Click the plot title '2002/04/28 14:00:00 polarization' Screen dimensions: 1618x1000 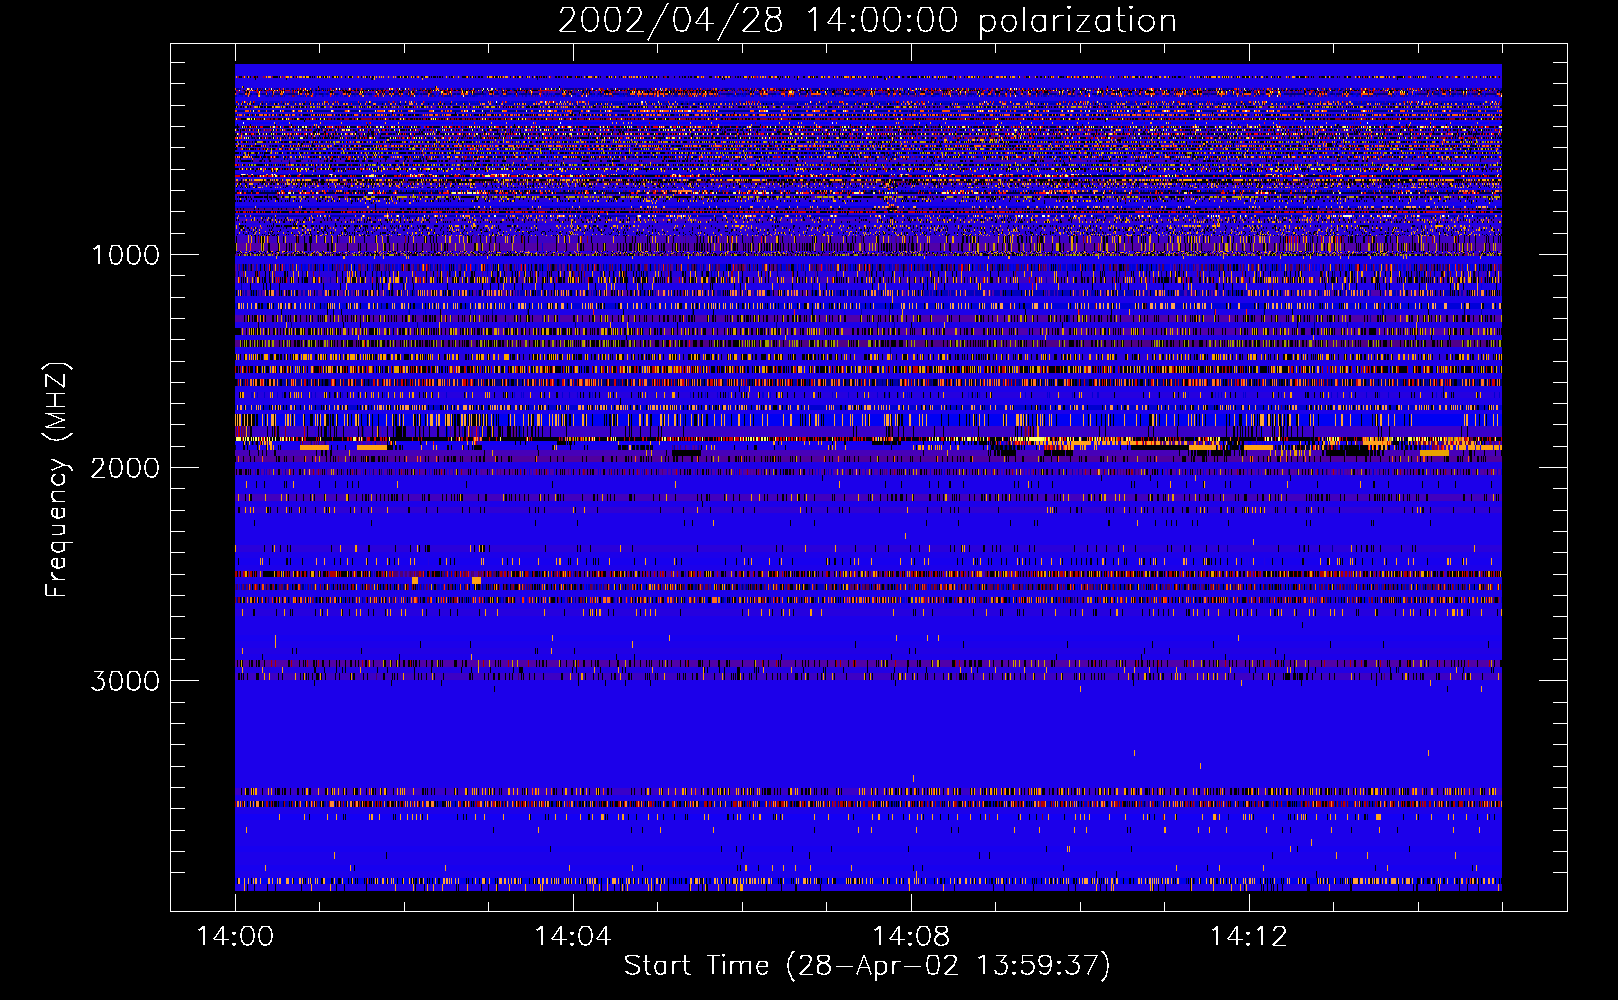click(x=867, y=20)
